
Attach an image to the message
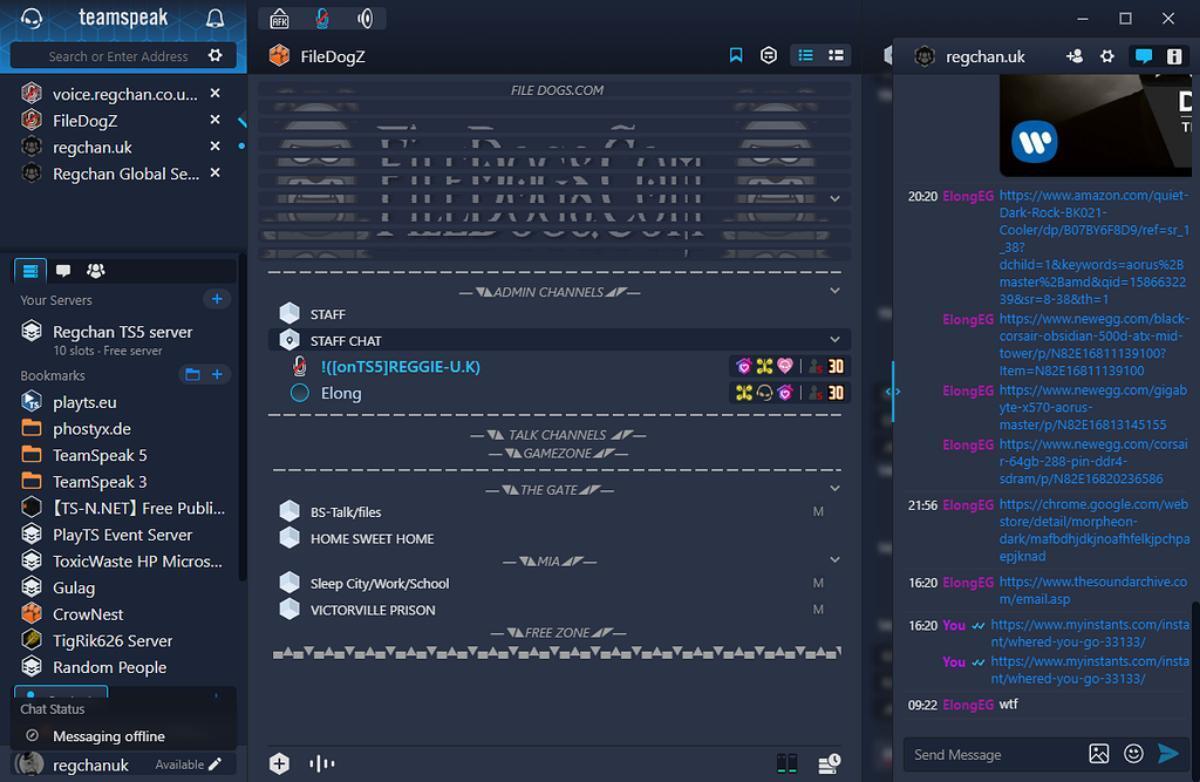(x=1098, y=754)
